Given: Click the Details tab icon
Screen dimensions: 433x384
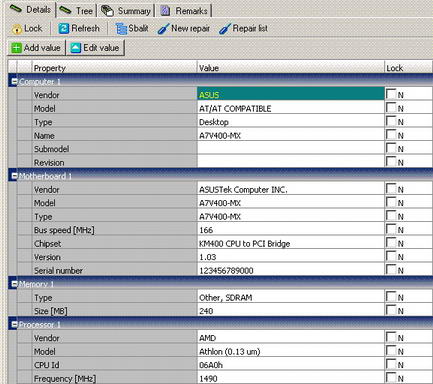Looking at the screenshot, I should [15, 9].
